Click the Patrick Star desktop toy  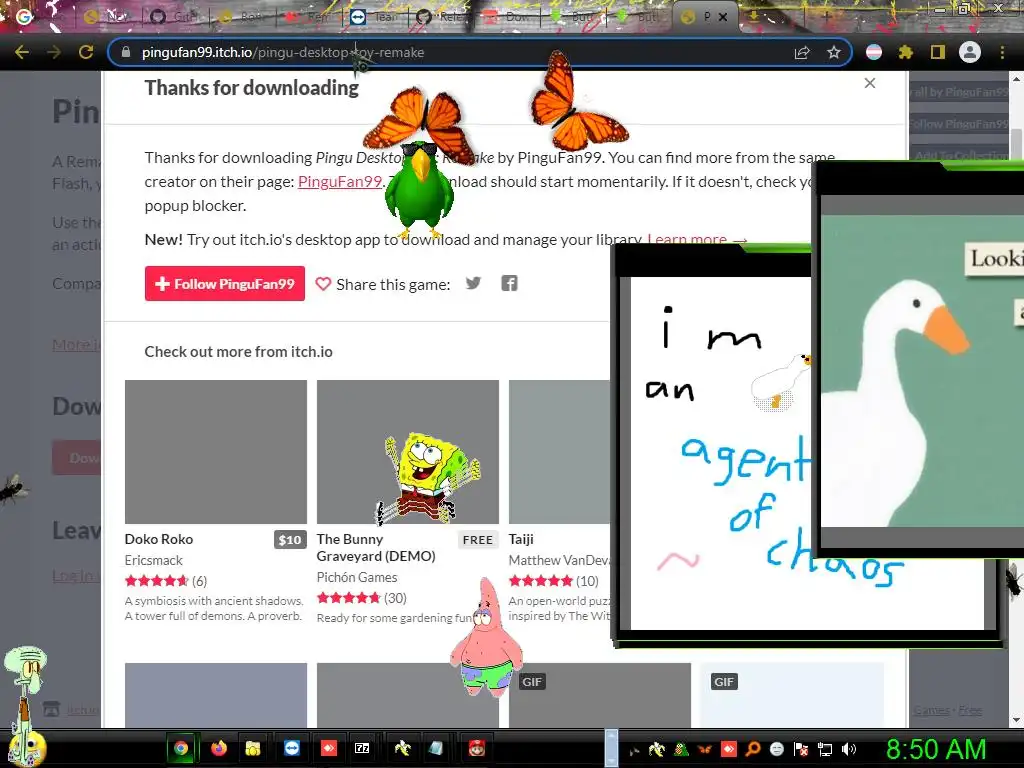pyautogui.click(x=487, y=637)
